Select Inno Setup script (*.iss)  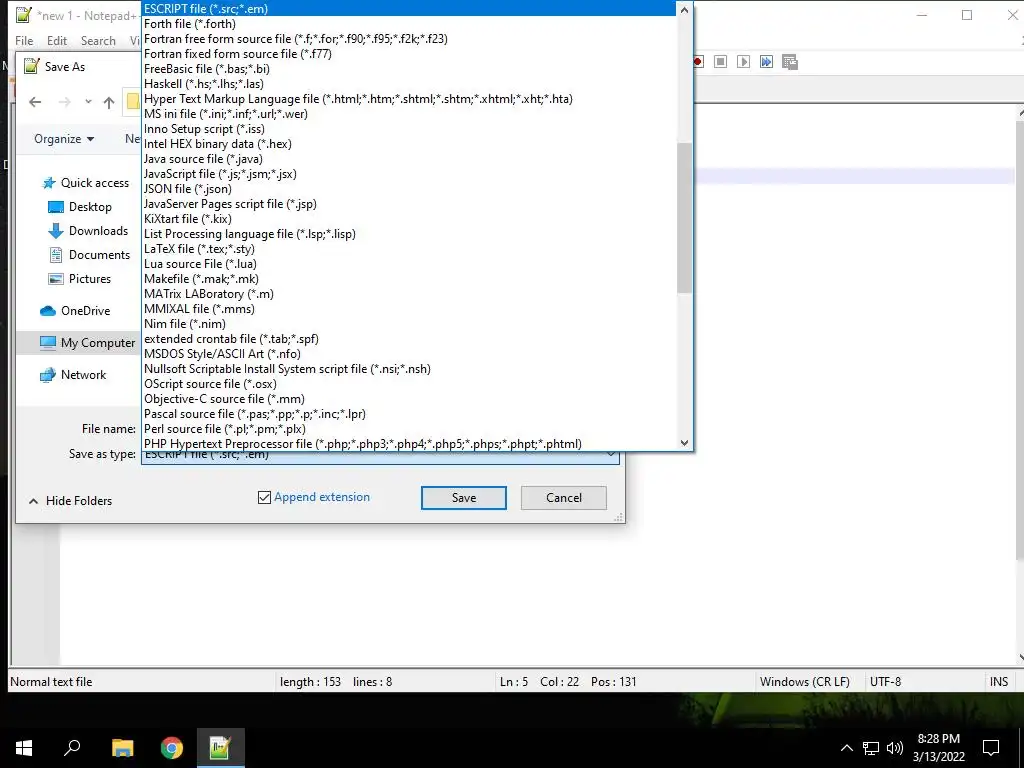tap(408, 129)
